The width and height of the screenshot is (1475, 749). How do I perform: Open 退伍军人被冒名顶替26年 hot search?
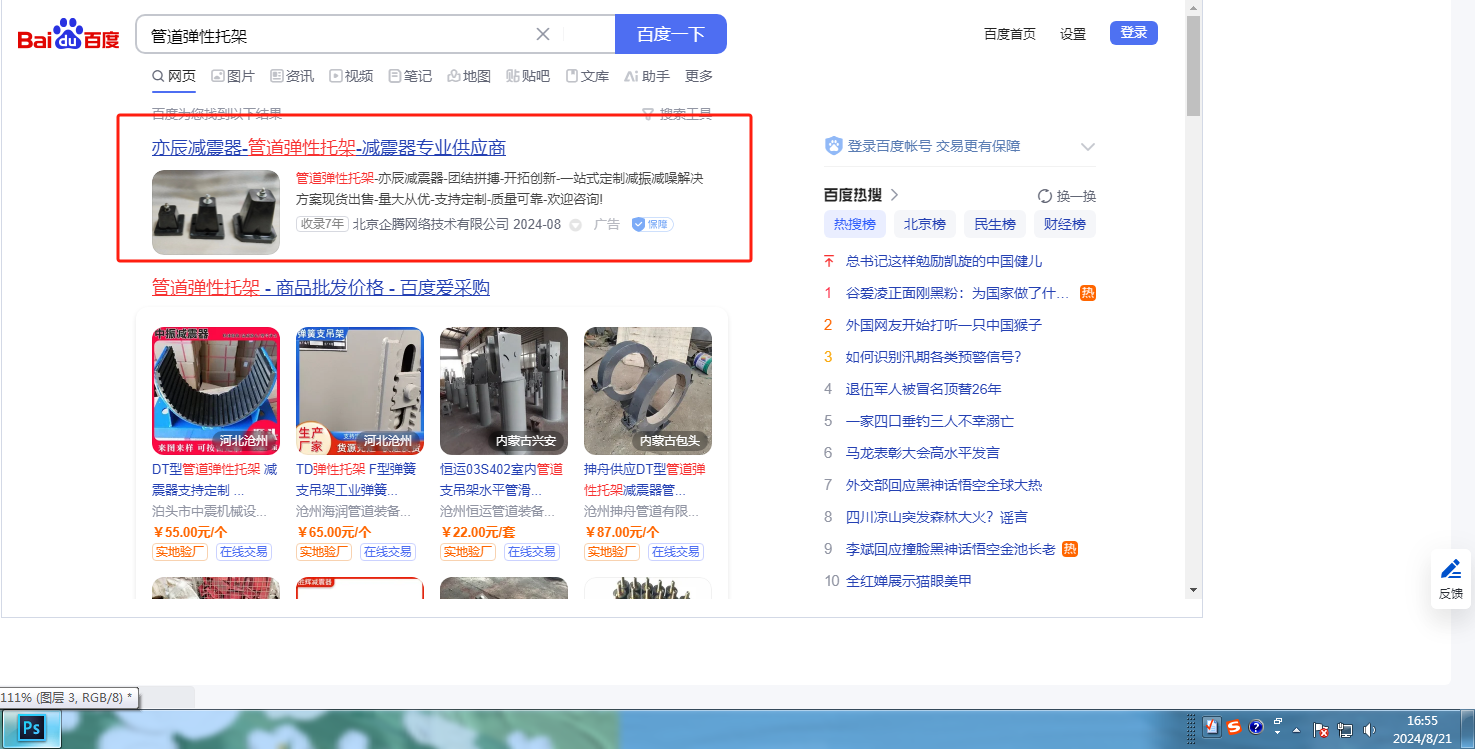tap(924, 389)
